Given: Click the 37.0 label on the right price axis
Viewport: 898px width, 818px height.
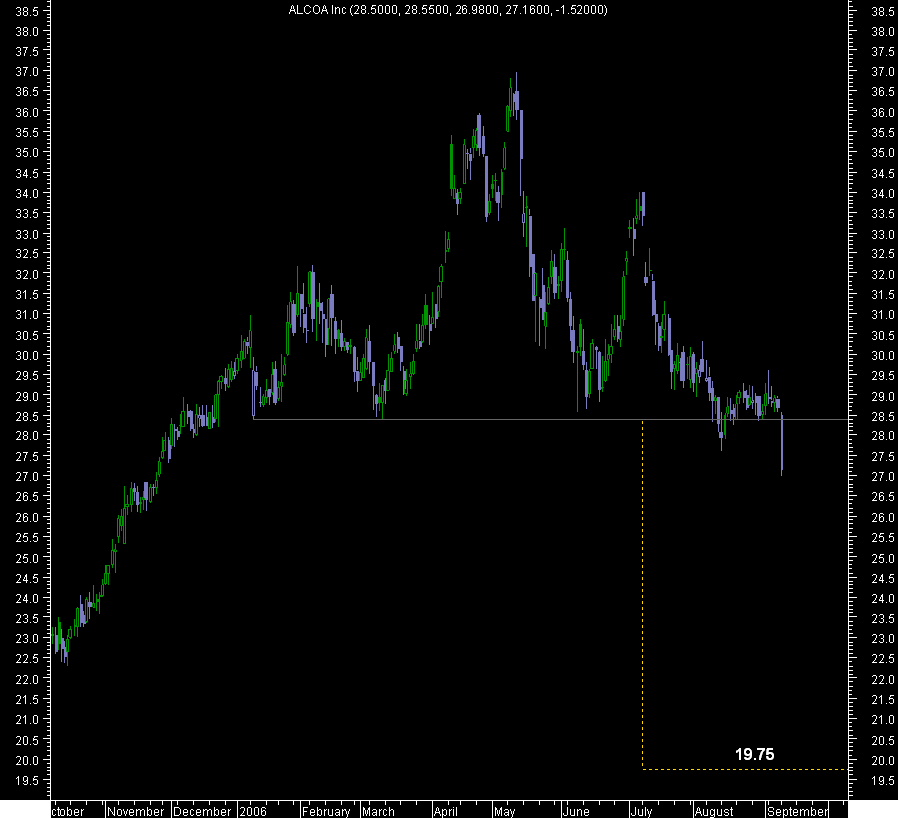Looking at the screenshot, I should [883, 72].
